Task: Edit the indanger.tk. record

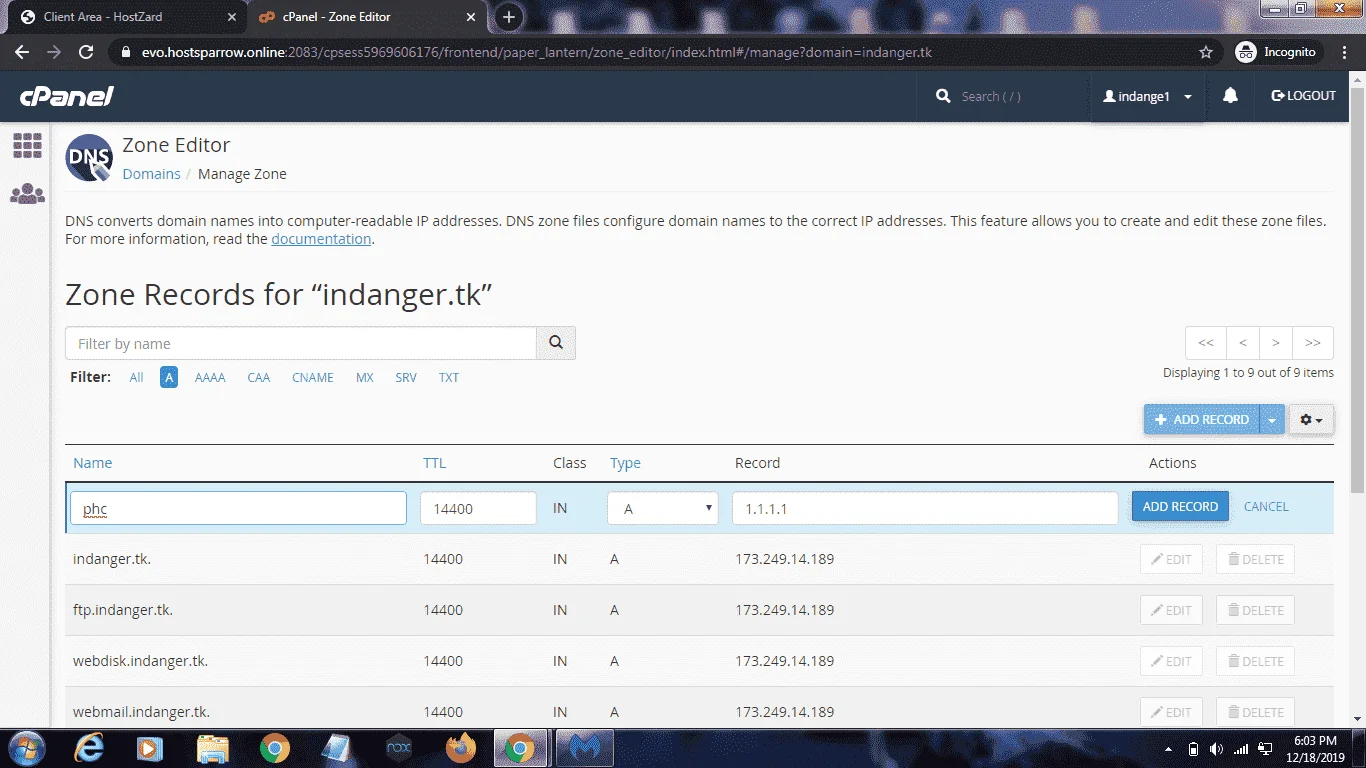Action: (x=1172, y=560)
